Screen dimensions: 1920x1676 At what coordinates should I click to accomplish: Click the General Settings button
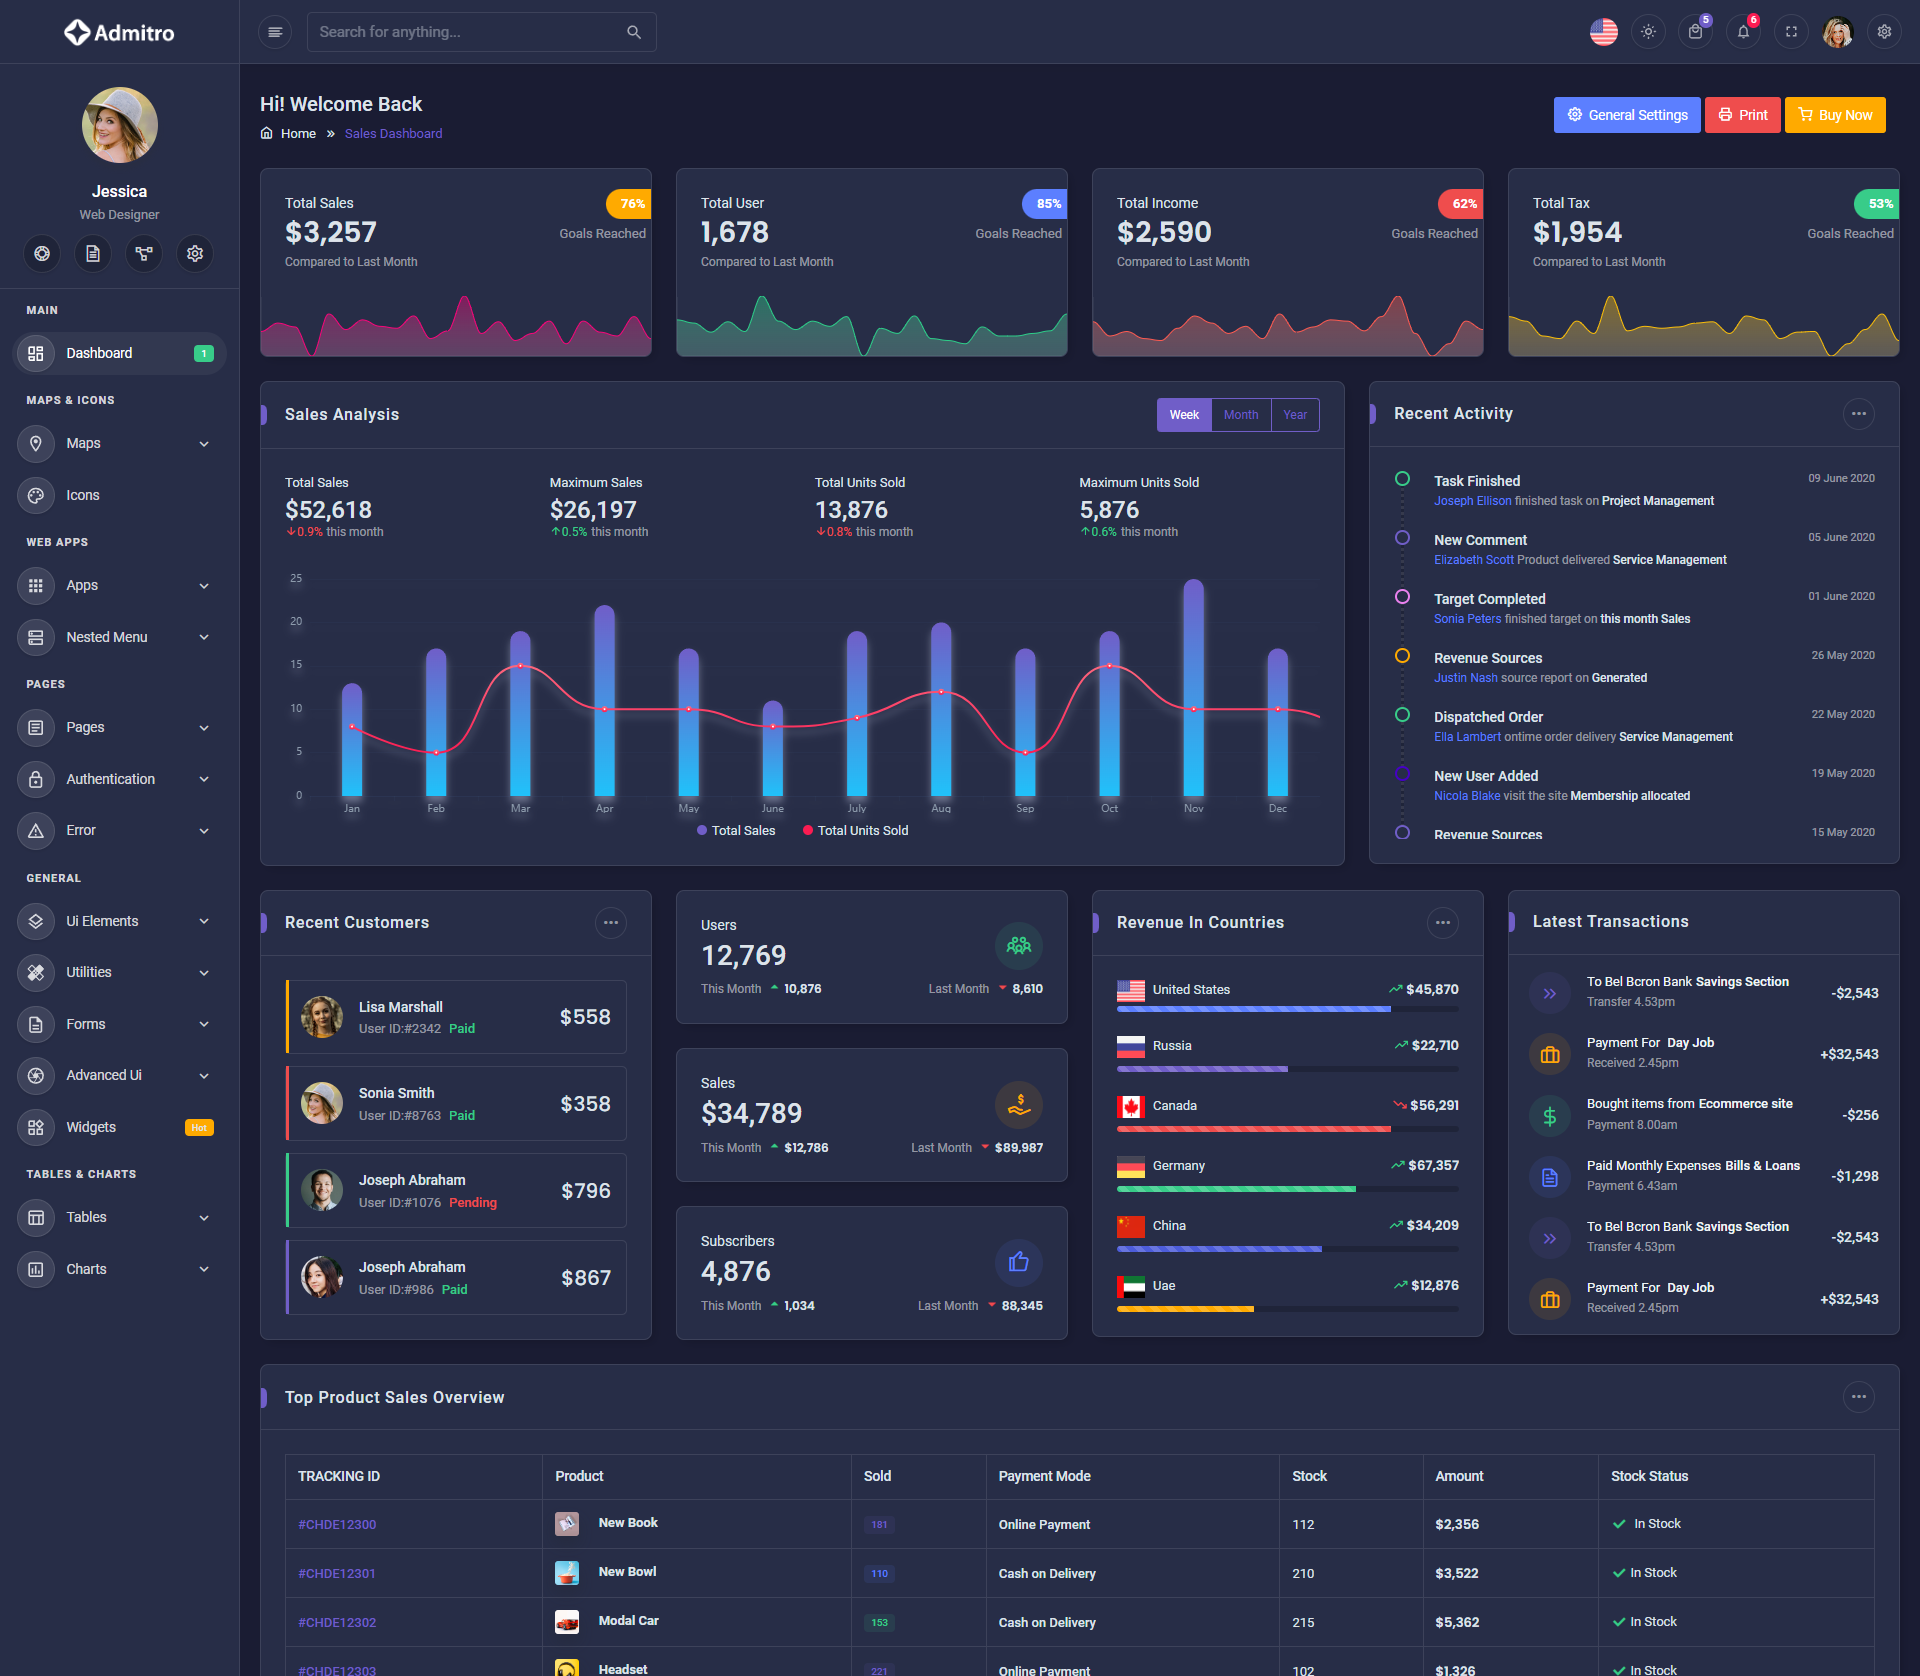point(1626,115)
